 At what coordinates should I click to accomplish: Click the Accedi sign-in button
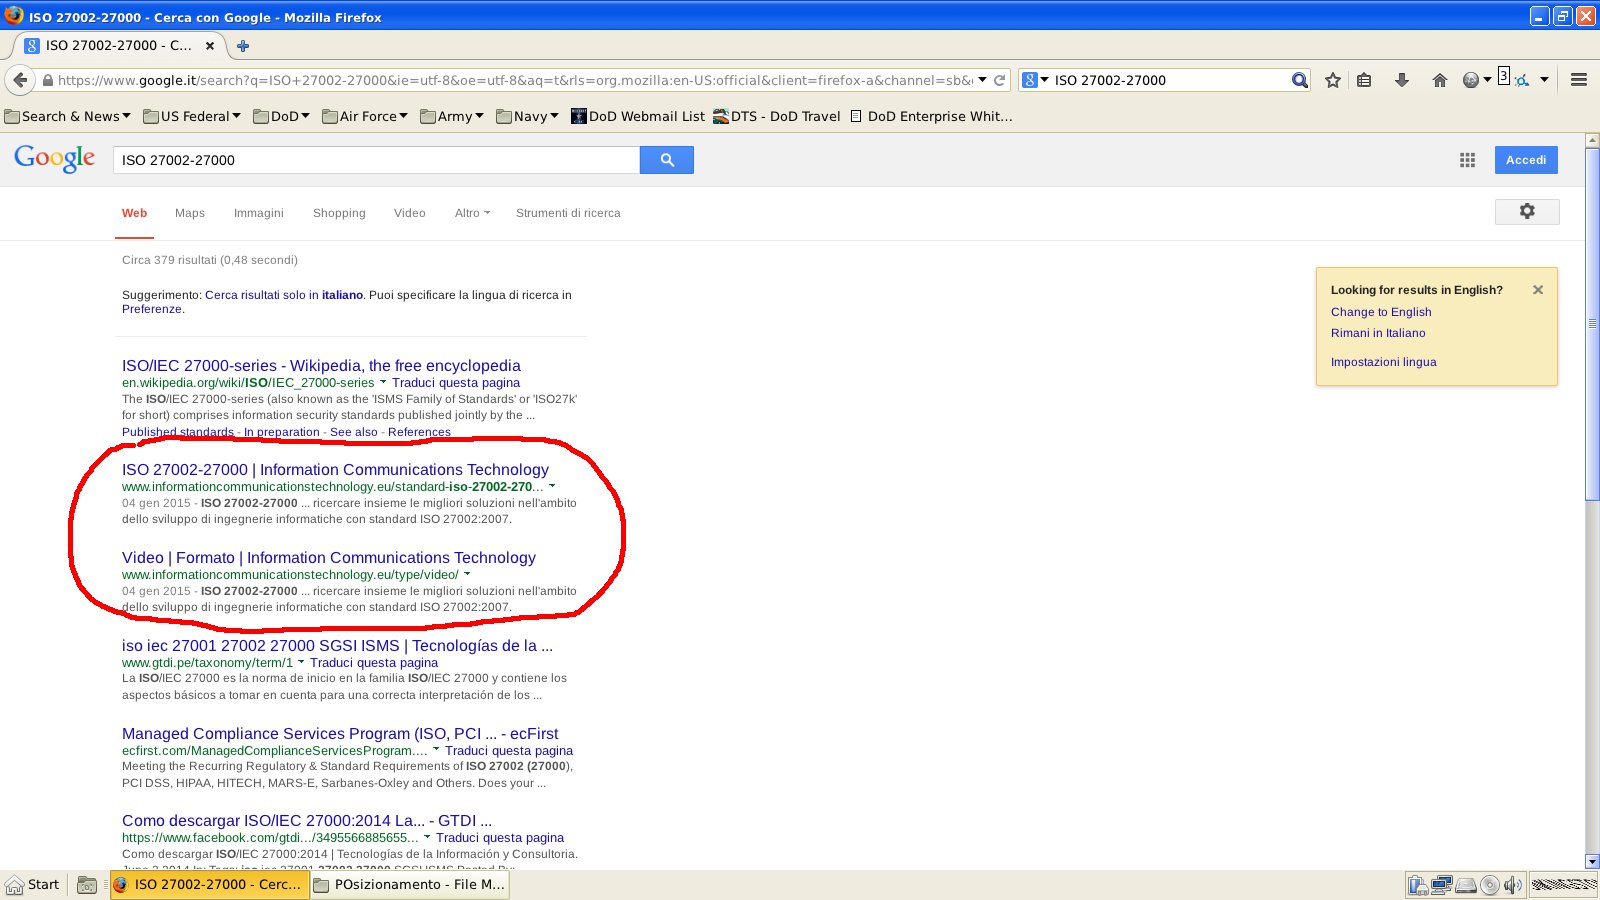1526,160
